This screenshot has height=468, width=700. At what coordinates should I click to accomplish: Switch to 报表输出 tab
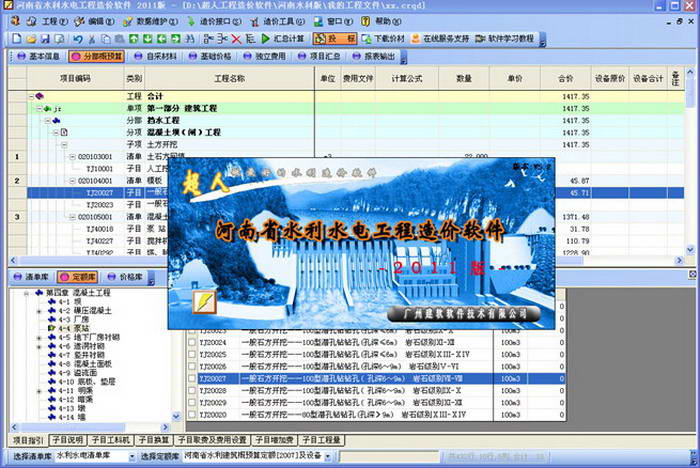pyautogui.click(x=374, y=56)
